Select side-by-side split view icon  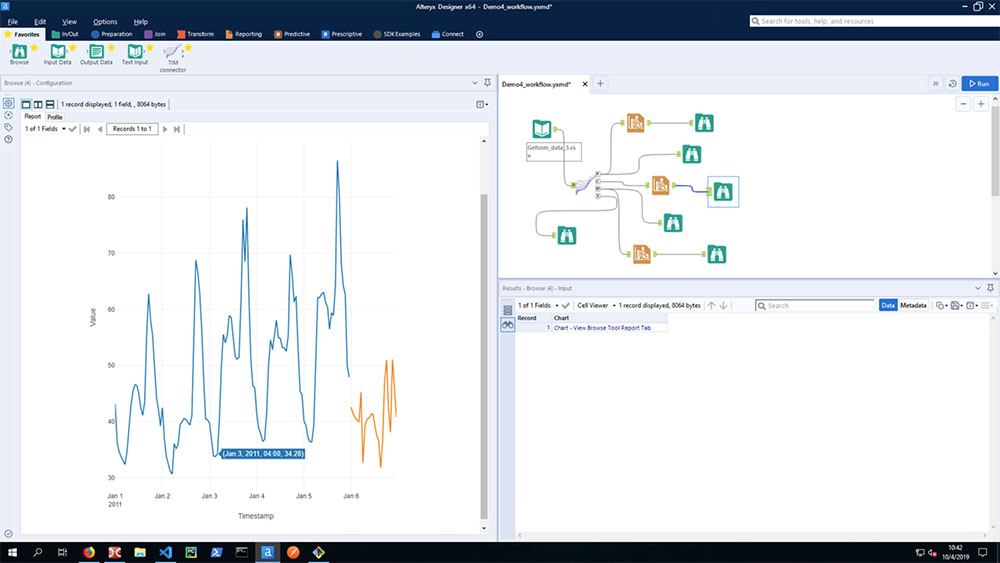pyautogui.click(x=38, y=104)
